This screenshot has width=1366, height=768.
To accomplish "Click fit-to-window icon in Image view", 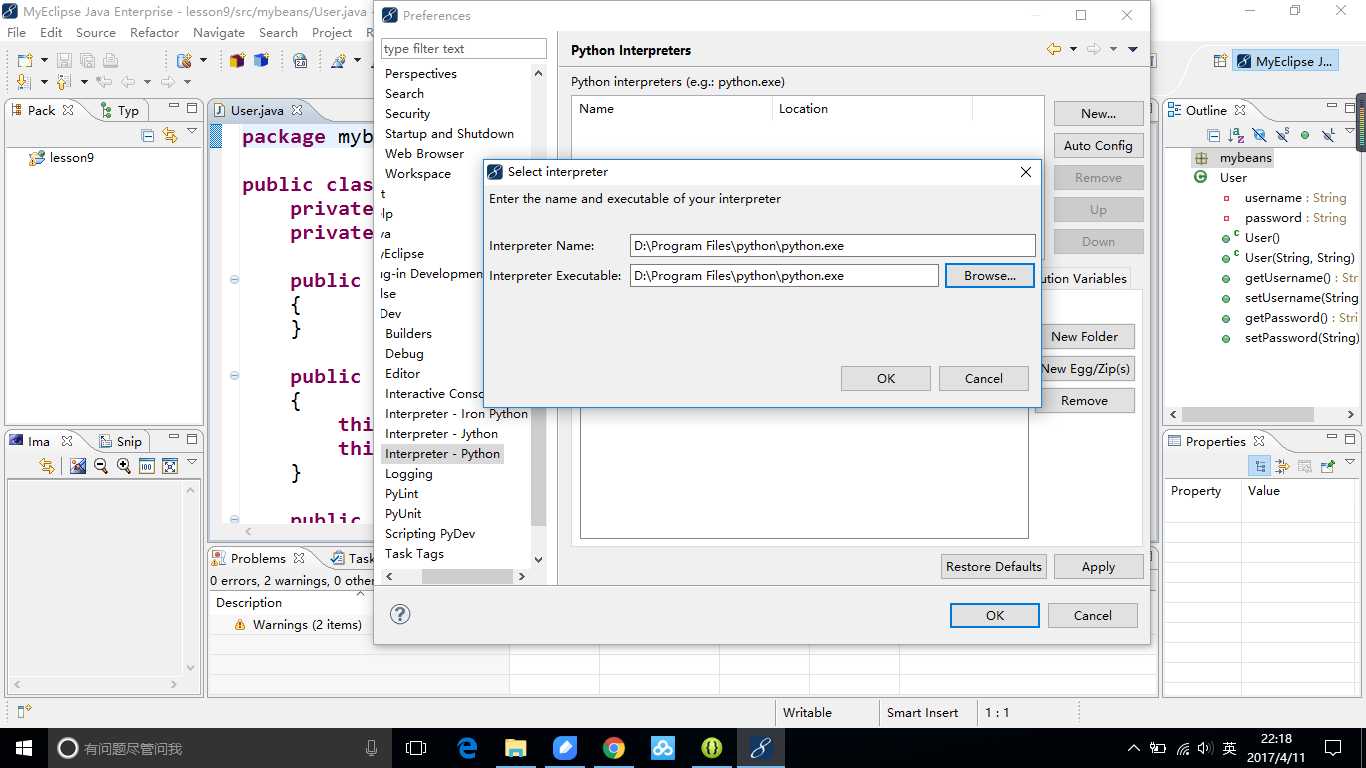I will pos(170,466).
